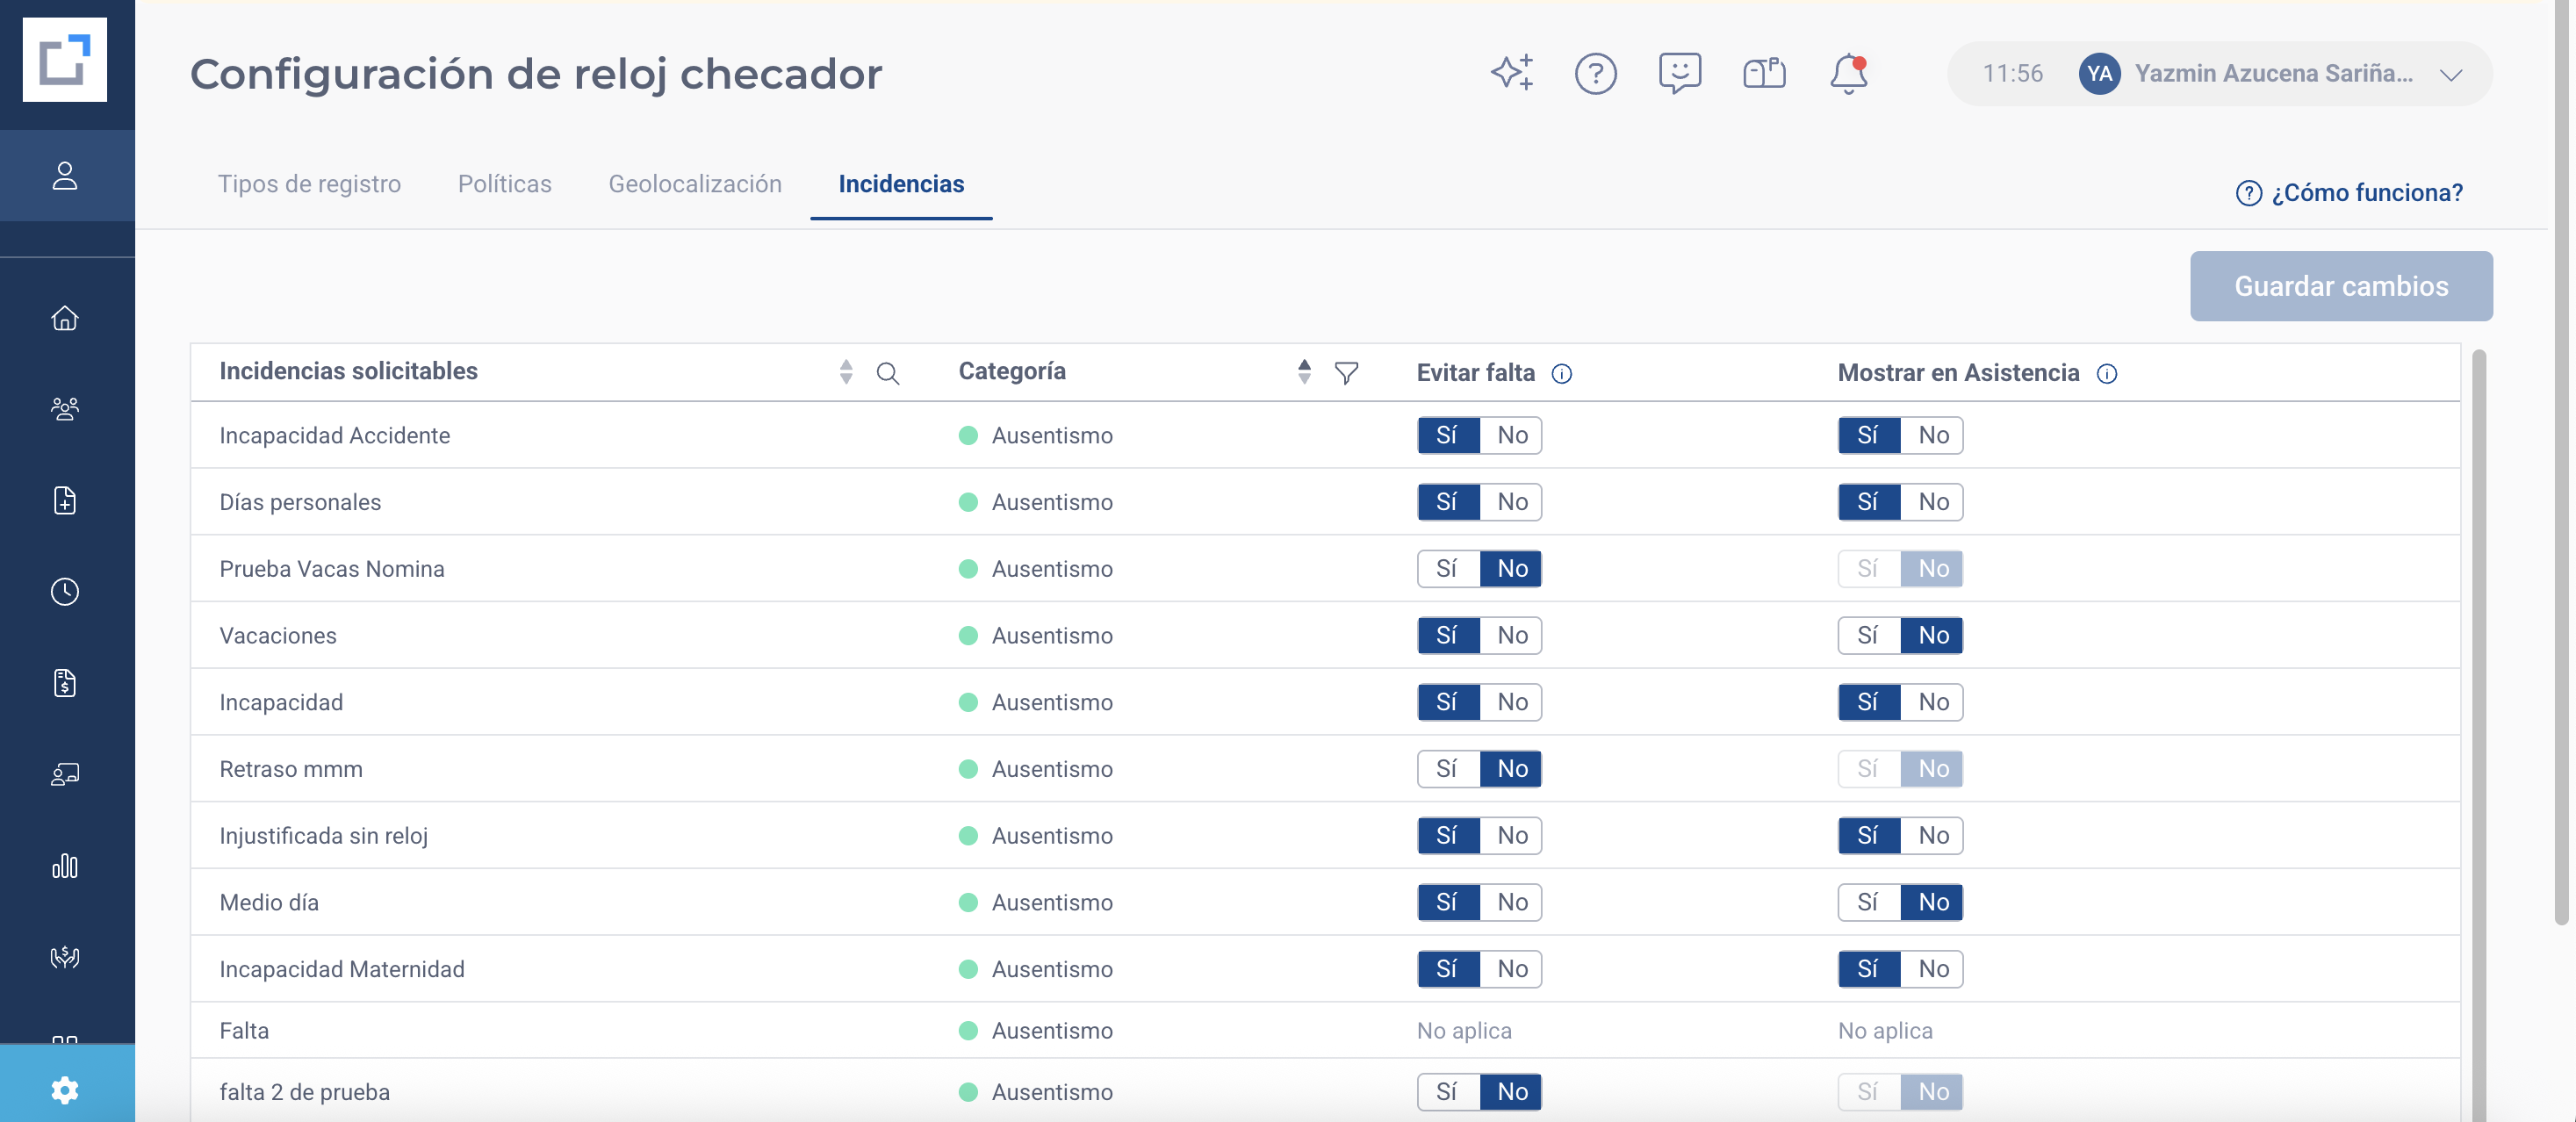Image resolution: width=2576 pixels, height=1122 pixels.
Task: Open the ¿Cómo funciona? link
Action: (2349, 192)
